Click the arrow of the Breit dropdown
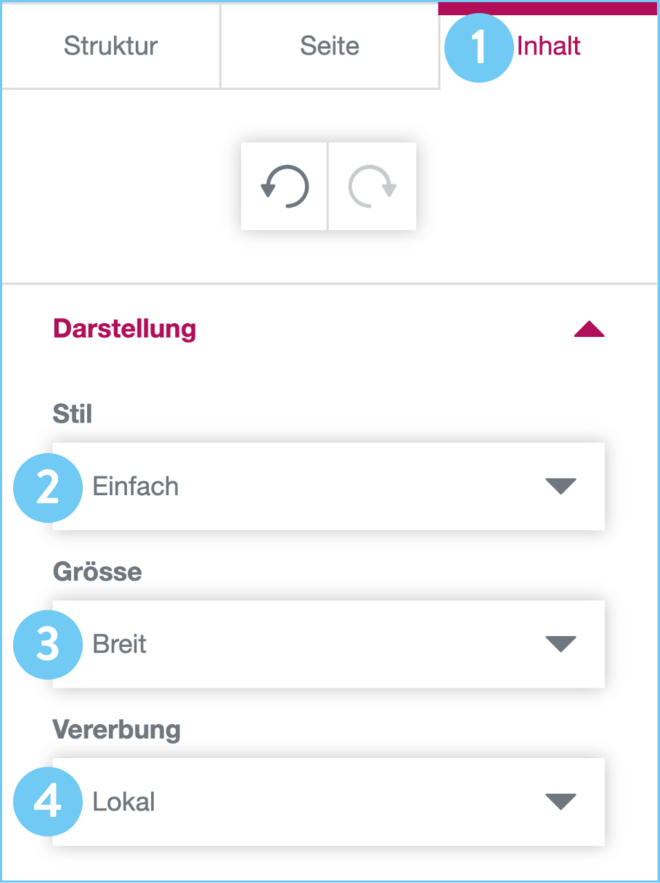 click(561, 645)
